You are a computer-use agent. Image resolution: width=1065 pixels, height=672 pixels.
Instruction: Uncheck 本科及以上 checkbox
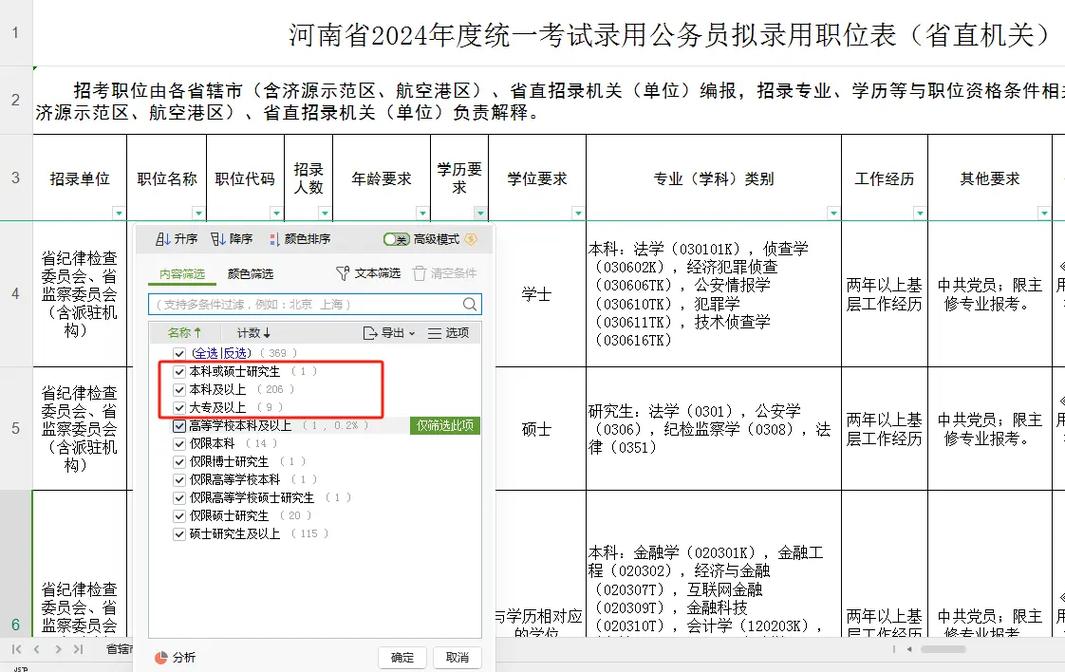pyautogui.click(x=179, y=389)
